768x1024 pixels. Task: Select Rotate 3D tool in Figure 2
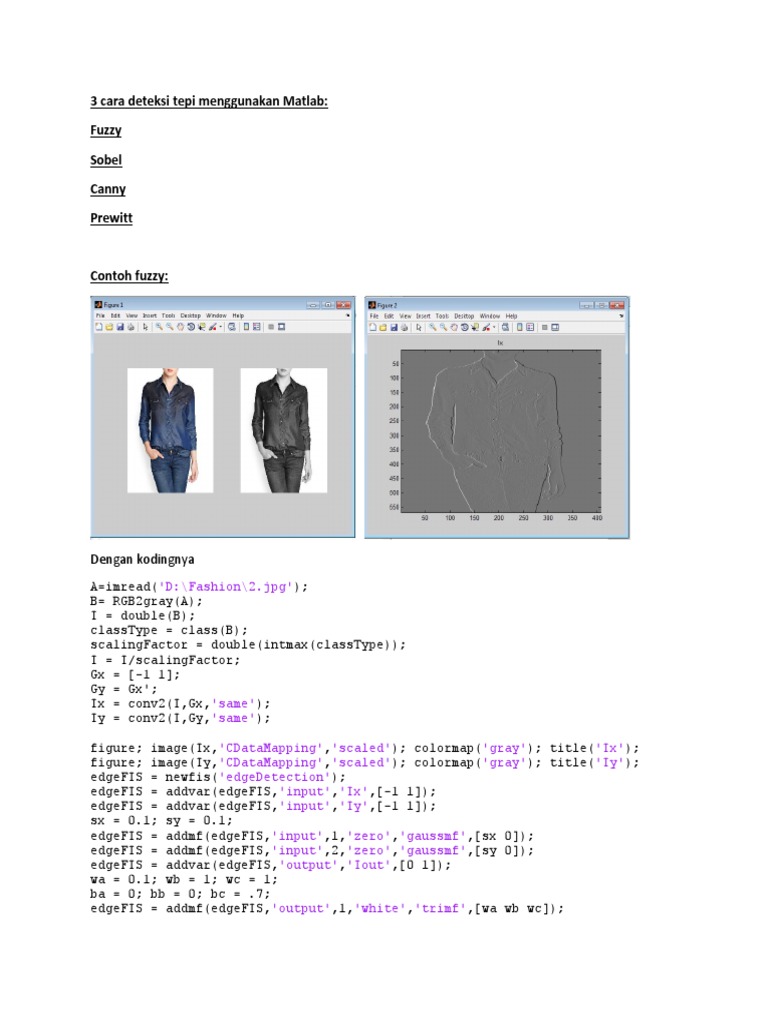(x=465, y=327)
